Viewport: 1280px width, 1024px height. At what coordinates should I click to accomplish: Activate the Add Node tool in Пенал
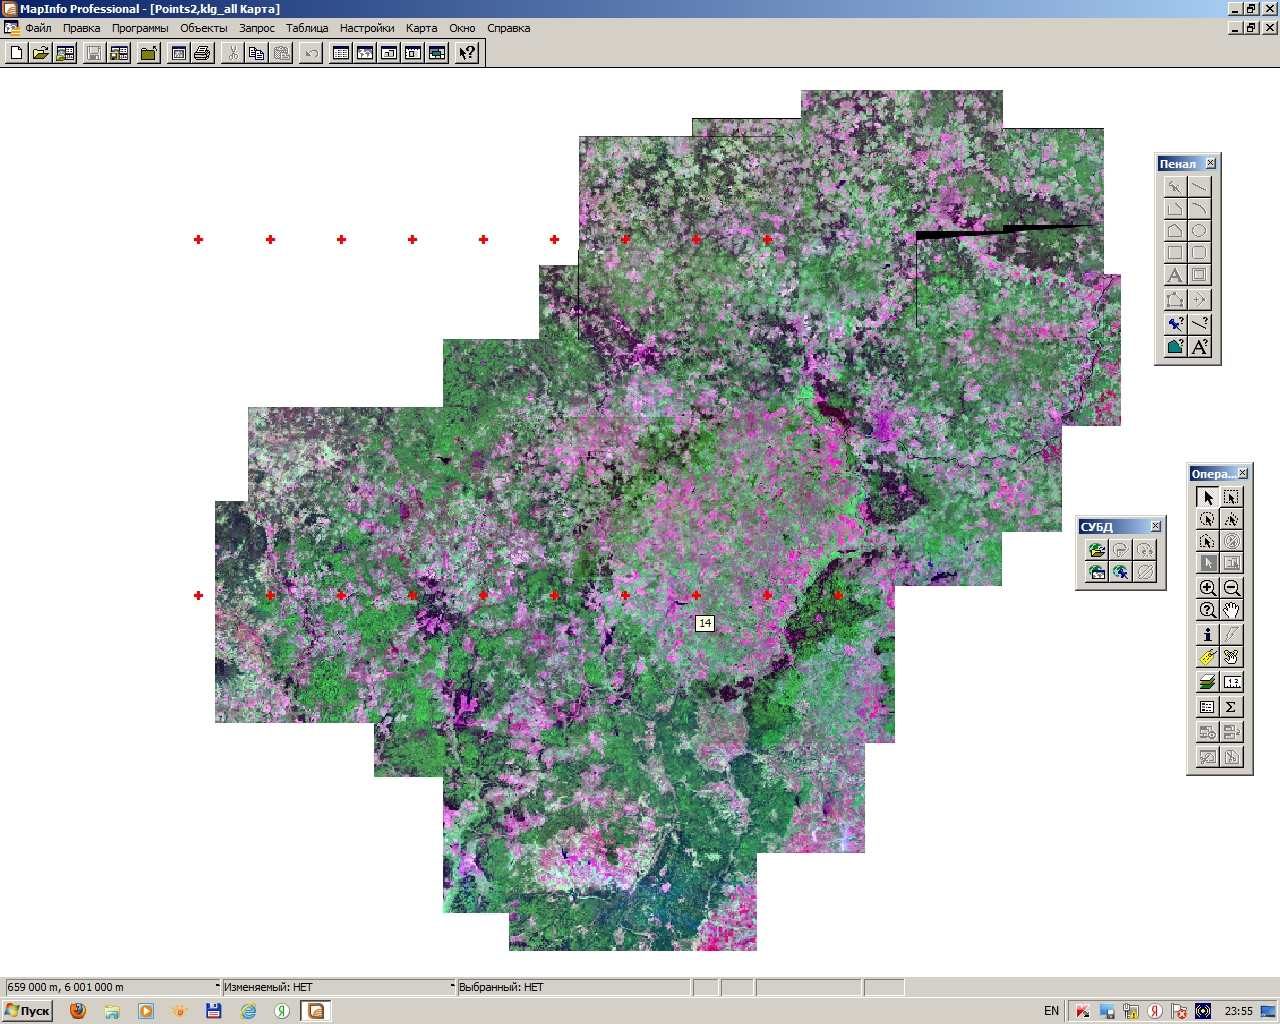(x=1199, y=299)
